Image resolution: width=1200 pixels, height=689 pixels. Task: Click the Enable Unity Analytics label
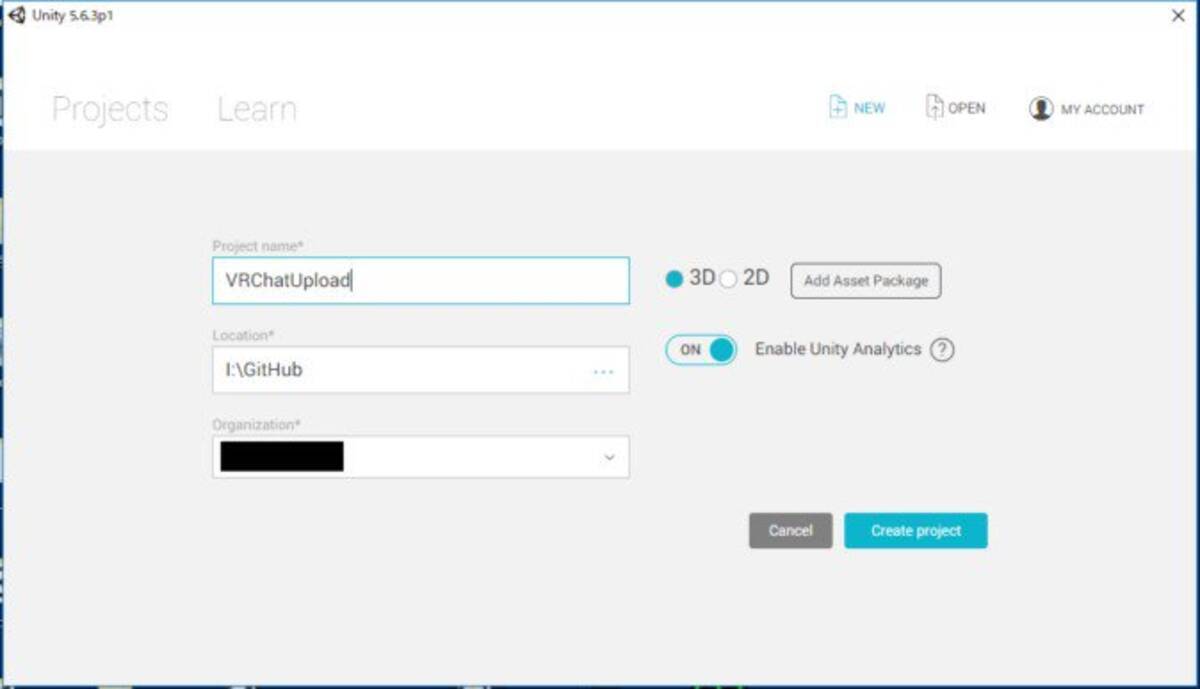pos(838,349)
